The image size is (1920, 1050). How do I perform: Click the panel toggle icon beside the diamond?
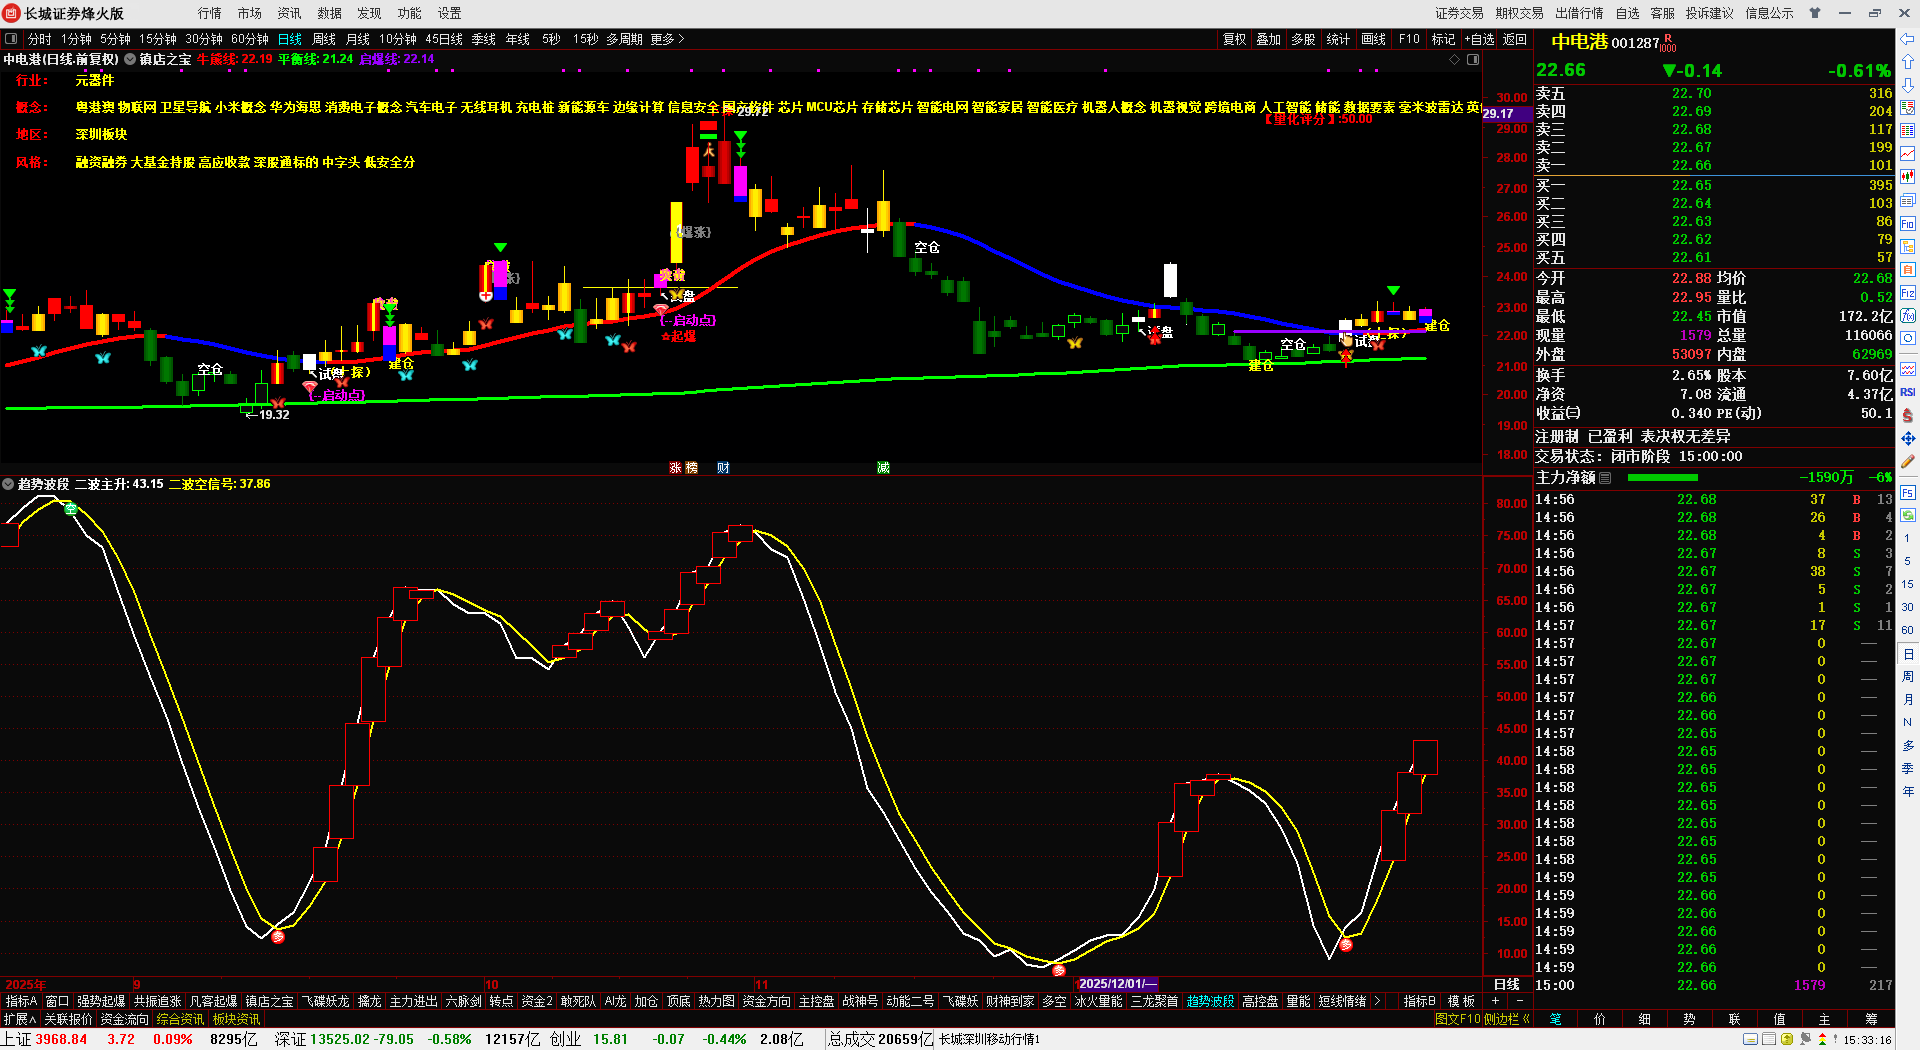(1473, 59)
